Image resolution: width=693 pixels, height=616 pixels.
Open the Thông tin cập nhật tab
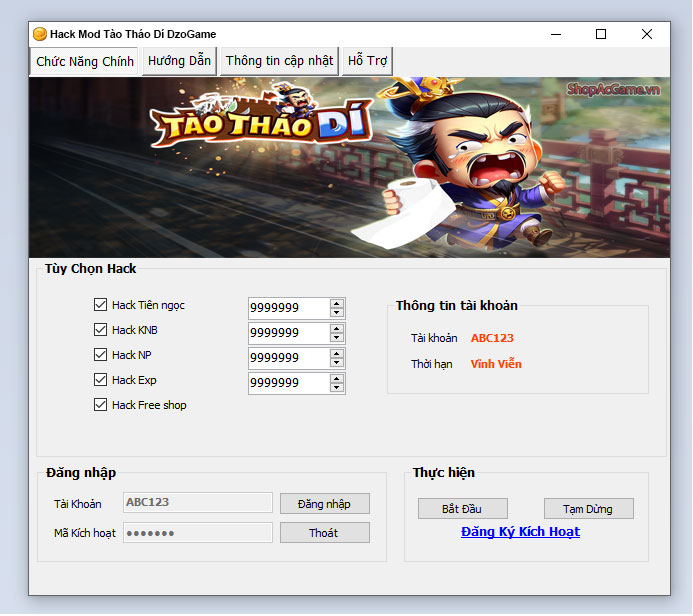[279, 61]
